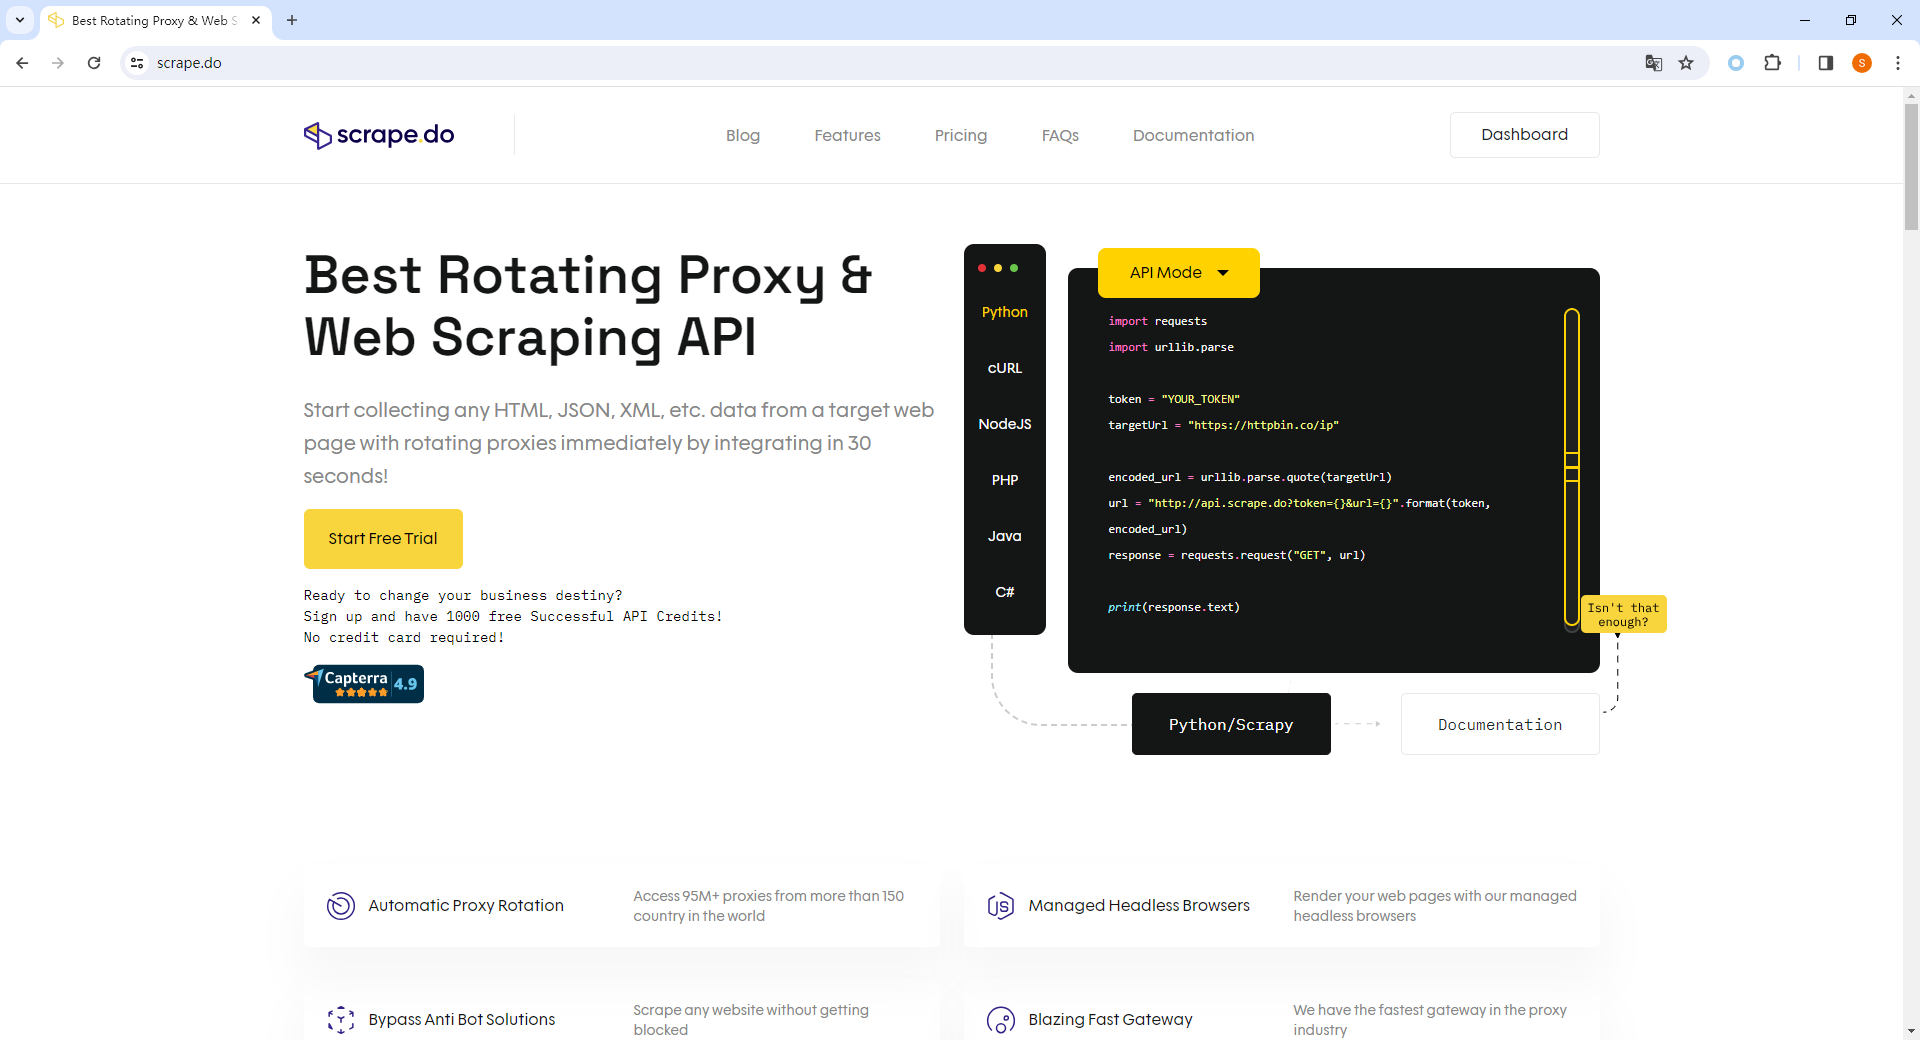Click the Python/Scrapy button
1920x1040 pixels.
point(1231,724)
